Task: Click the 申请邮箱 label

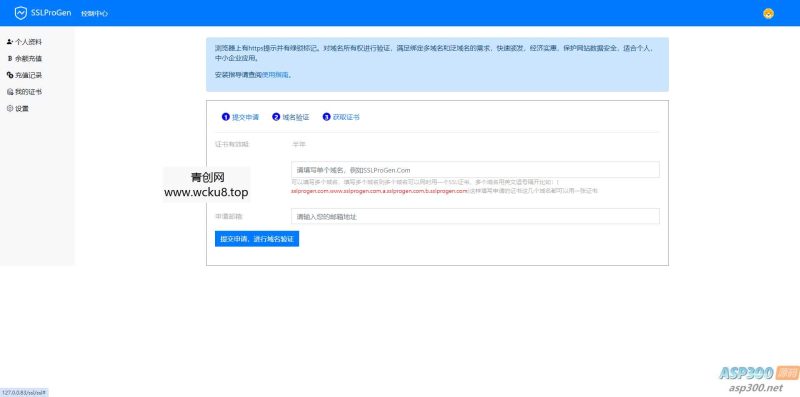Action: (x=229, y=216)
